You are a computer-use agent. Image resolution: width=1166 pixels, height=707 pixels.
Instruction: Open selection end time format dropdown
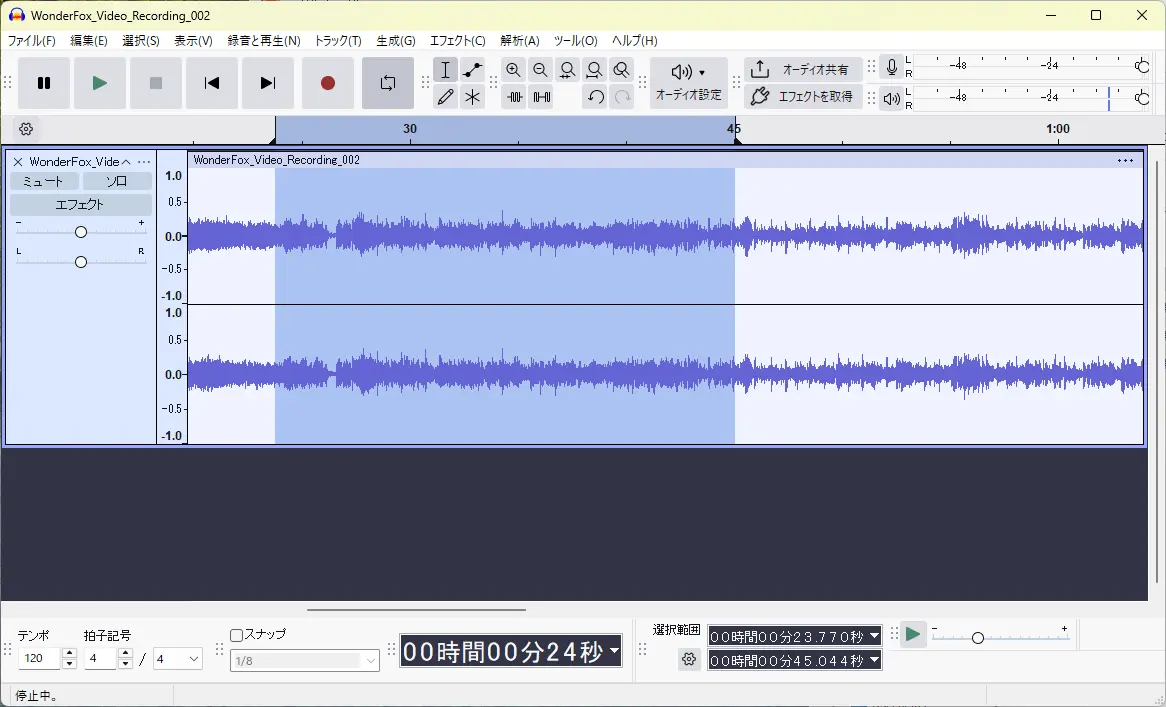[874, 660]
